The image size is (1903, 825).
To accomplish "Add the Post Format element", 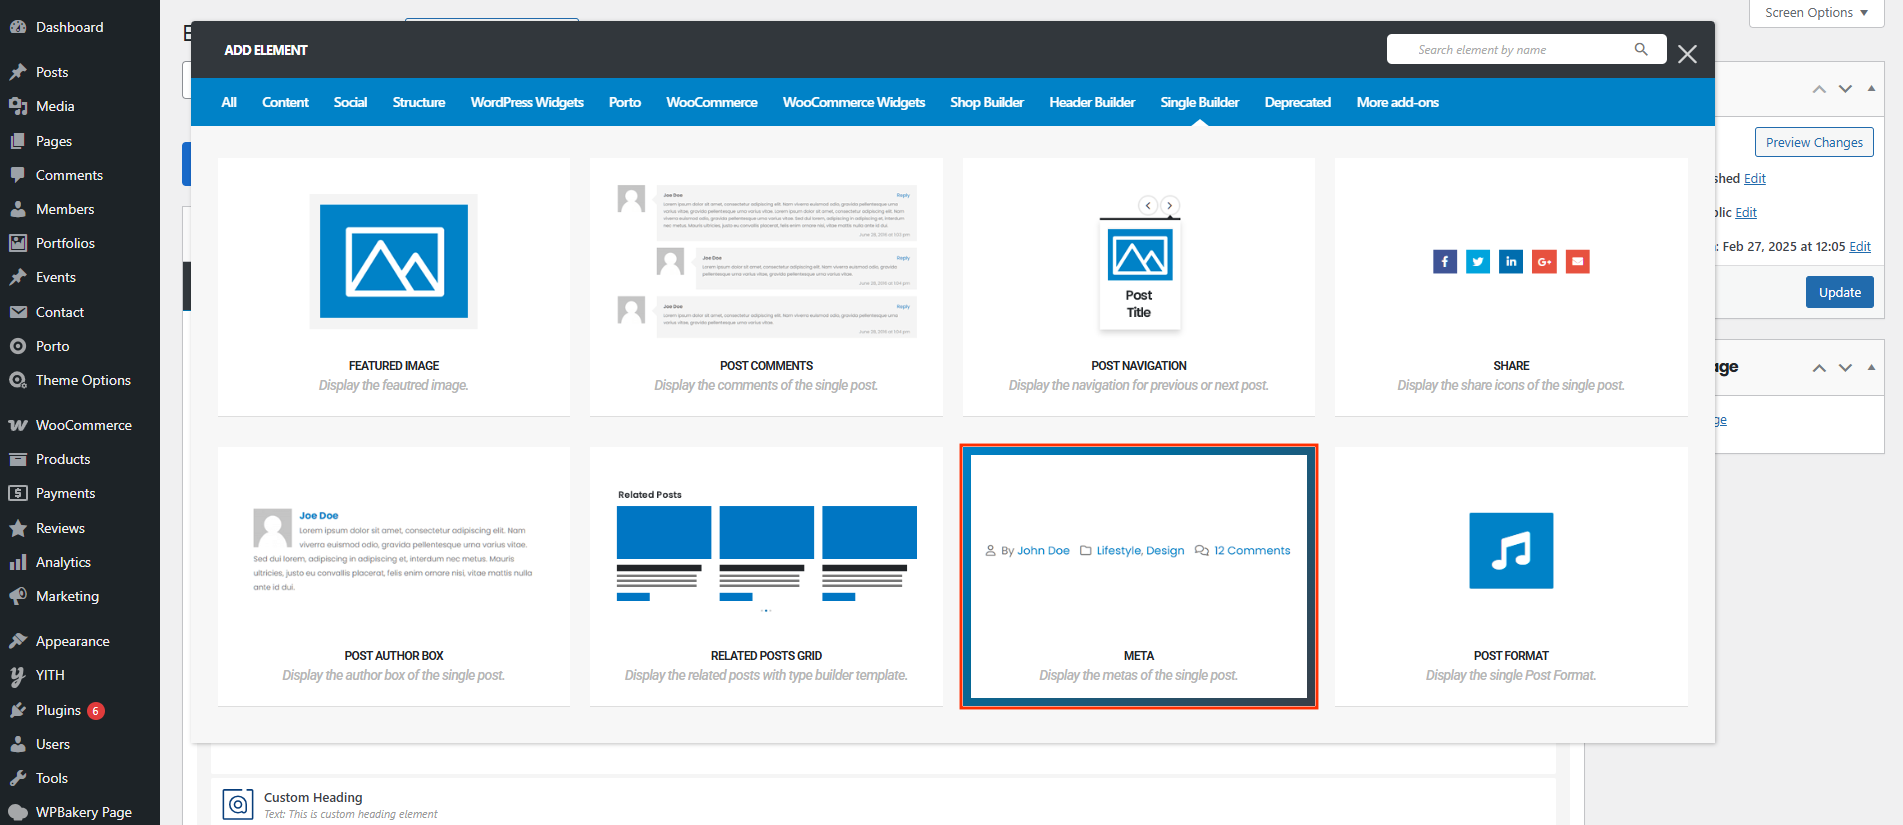I will pos(1511,576).
